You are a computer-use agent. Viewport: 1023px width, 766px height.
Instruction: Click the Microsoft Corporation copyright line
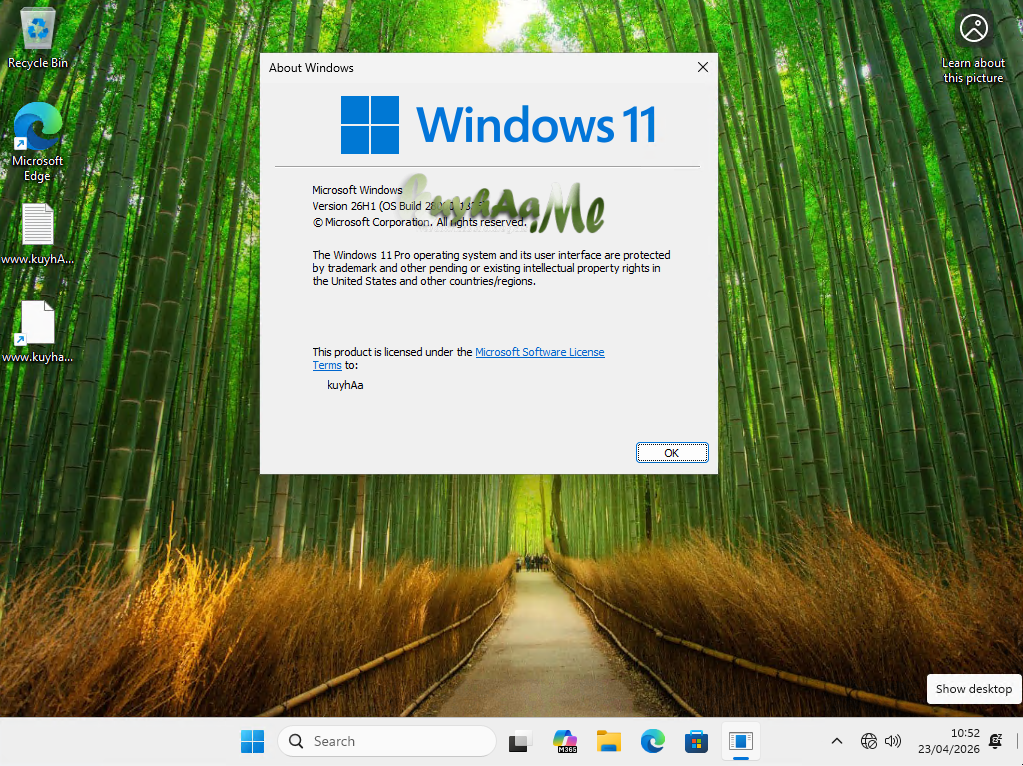coord(420,222)
